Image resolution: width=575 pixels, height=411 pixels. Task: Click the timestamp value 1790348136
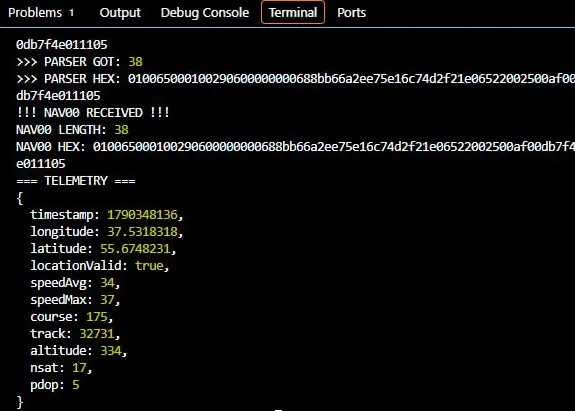142,215
